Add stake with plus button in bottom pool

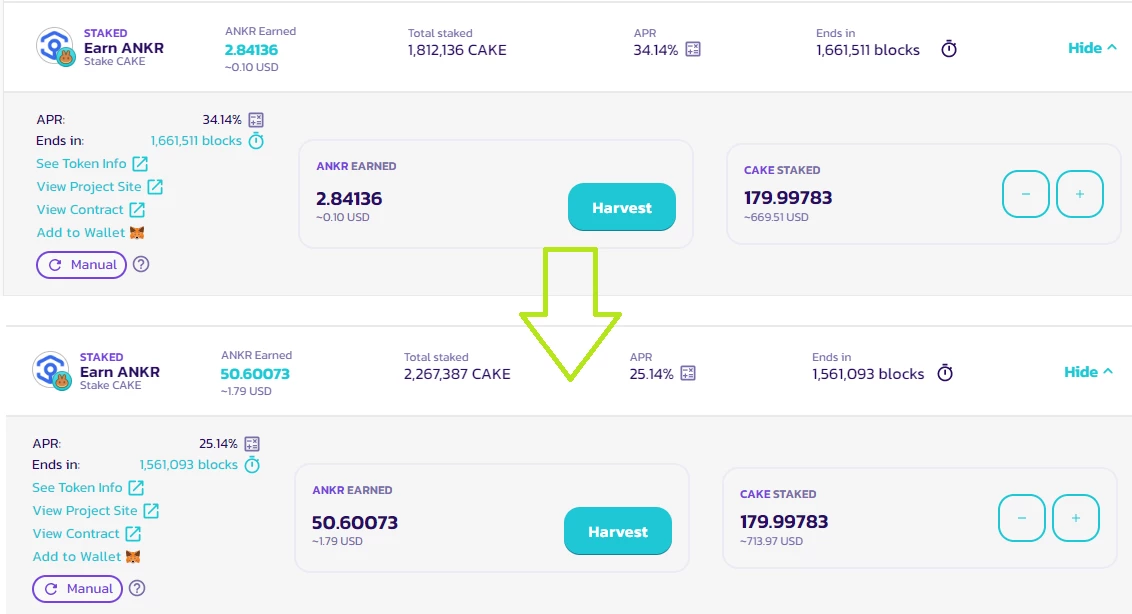(1075, 518)
